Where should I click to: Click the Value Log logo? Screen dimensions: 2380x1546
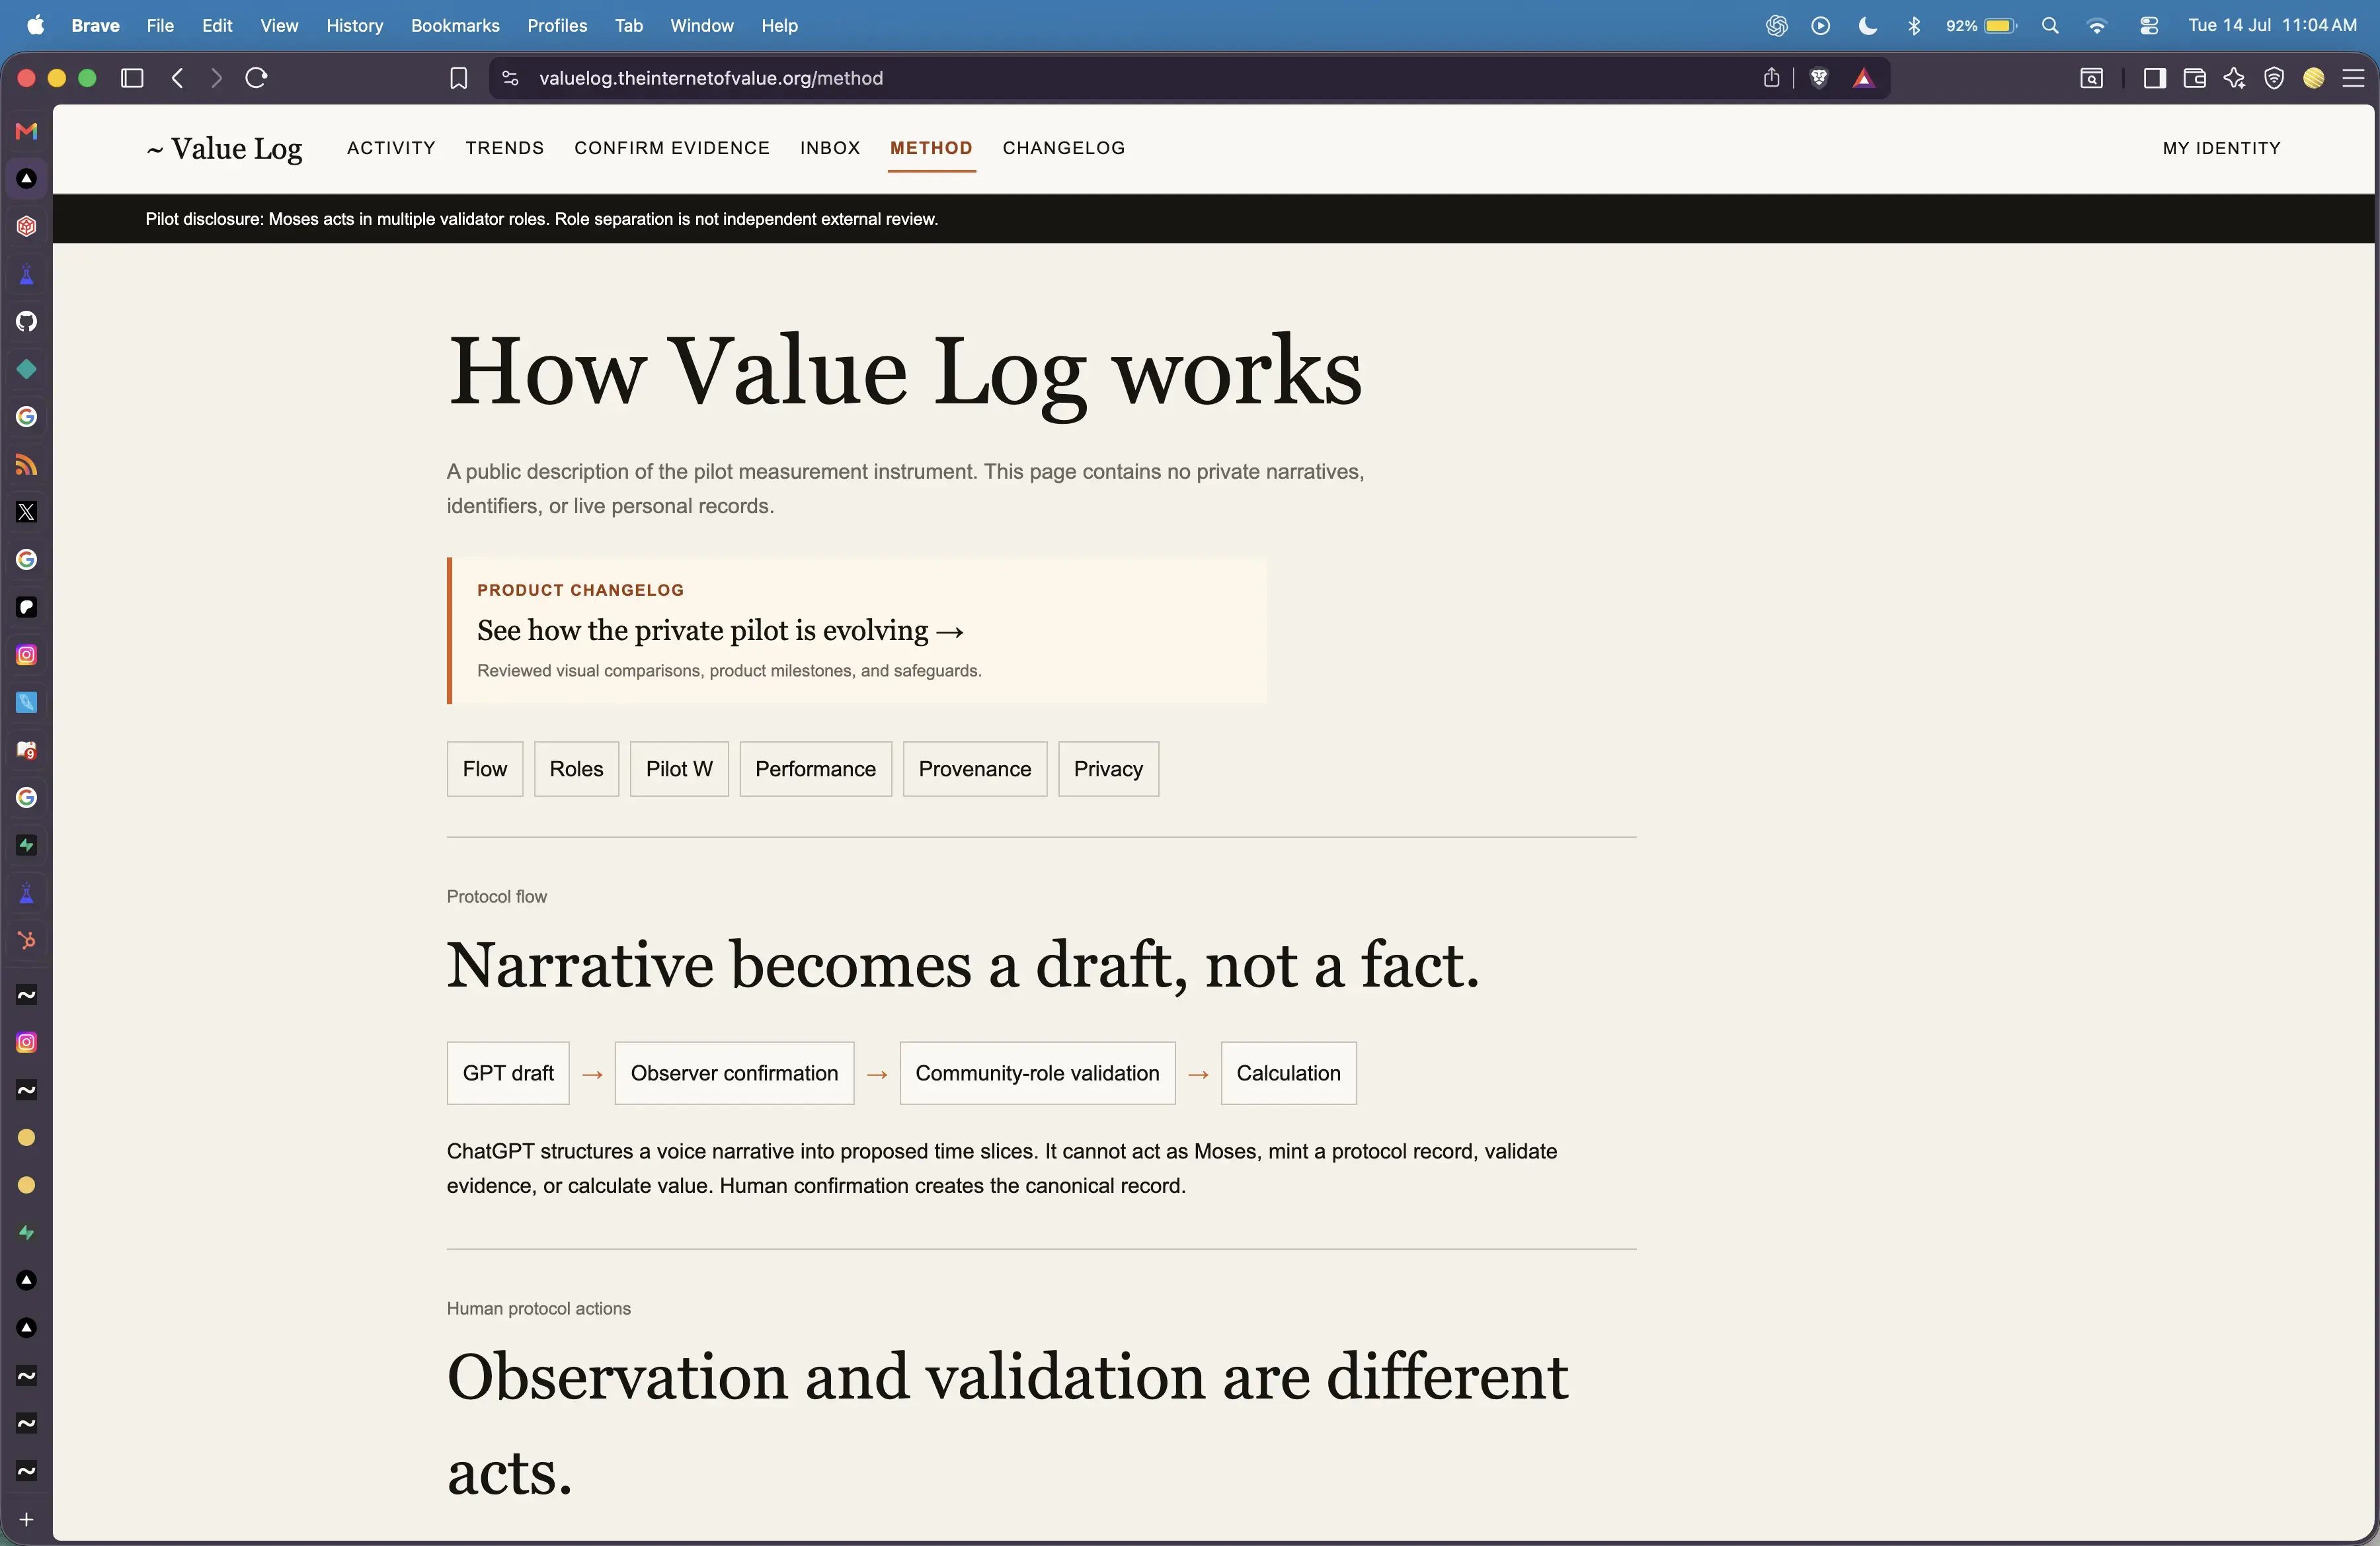(x=225, y=149)
